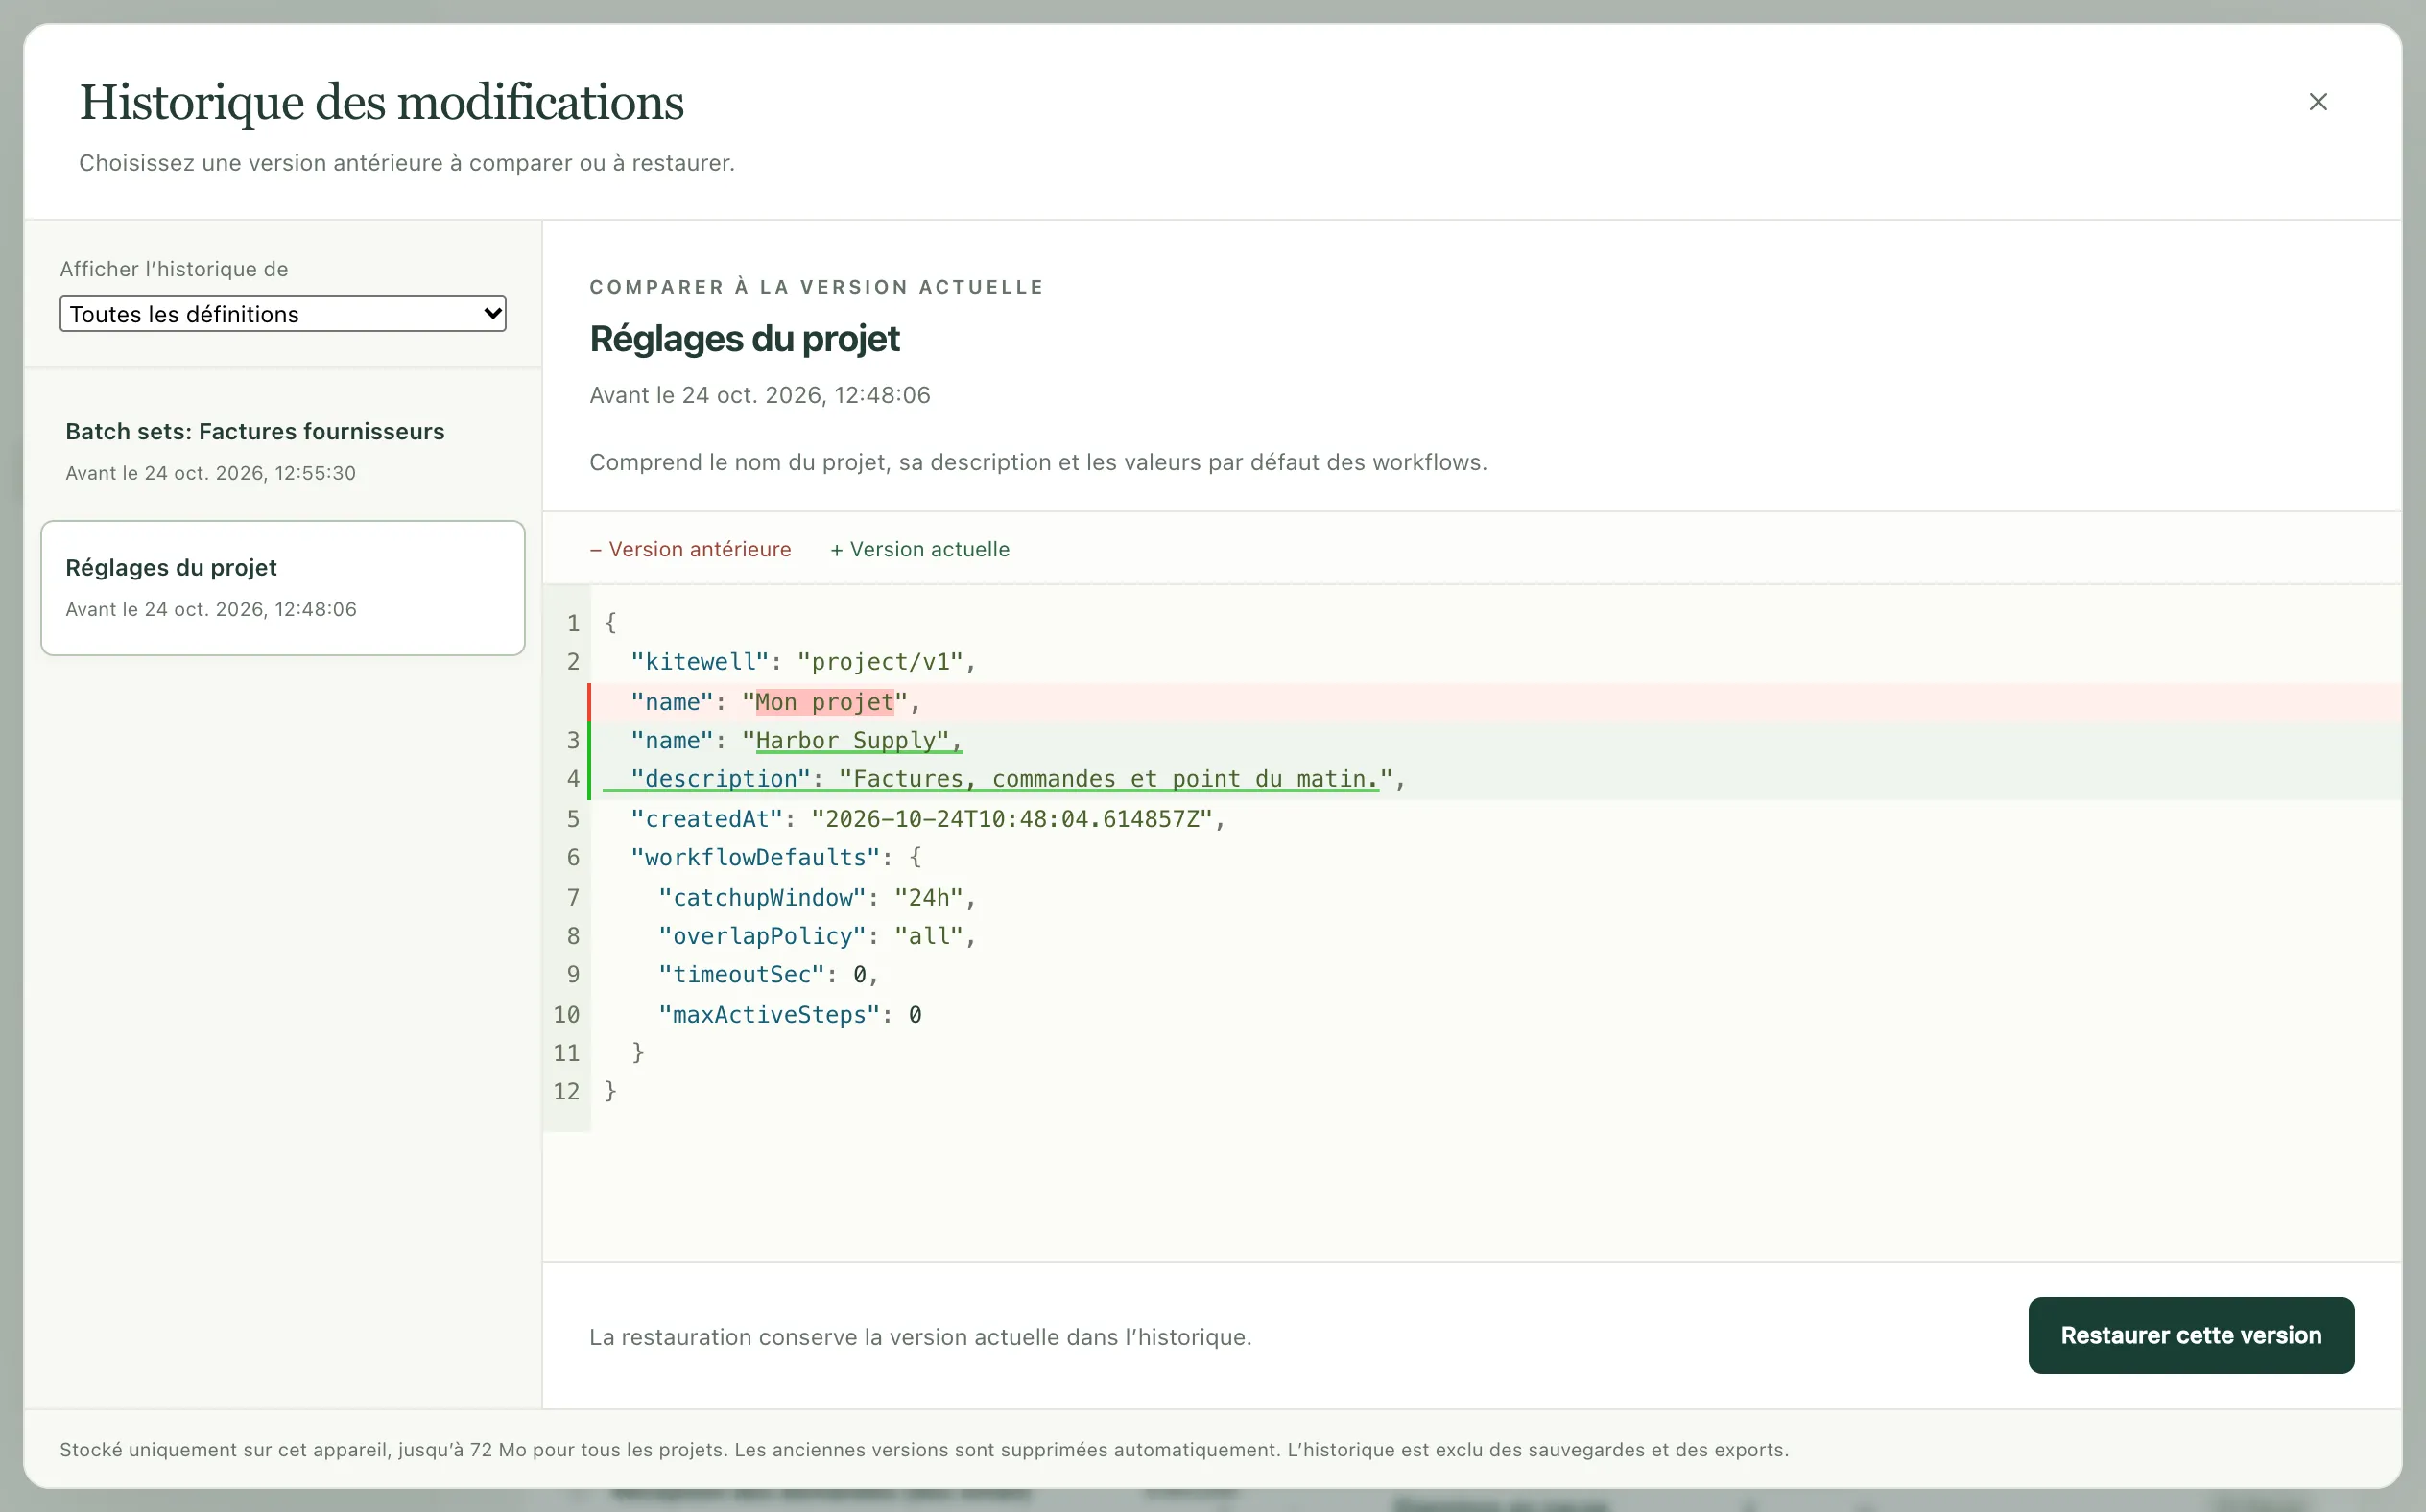This screenshot has width=2426, height=1512.
Task: Click the "maxActiveSteps": 0 line
Action: [x=1494, y=1015]
